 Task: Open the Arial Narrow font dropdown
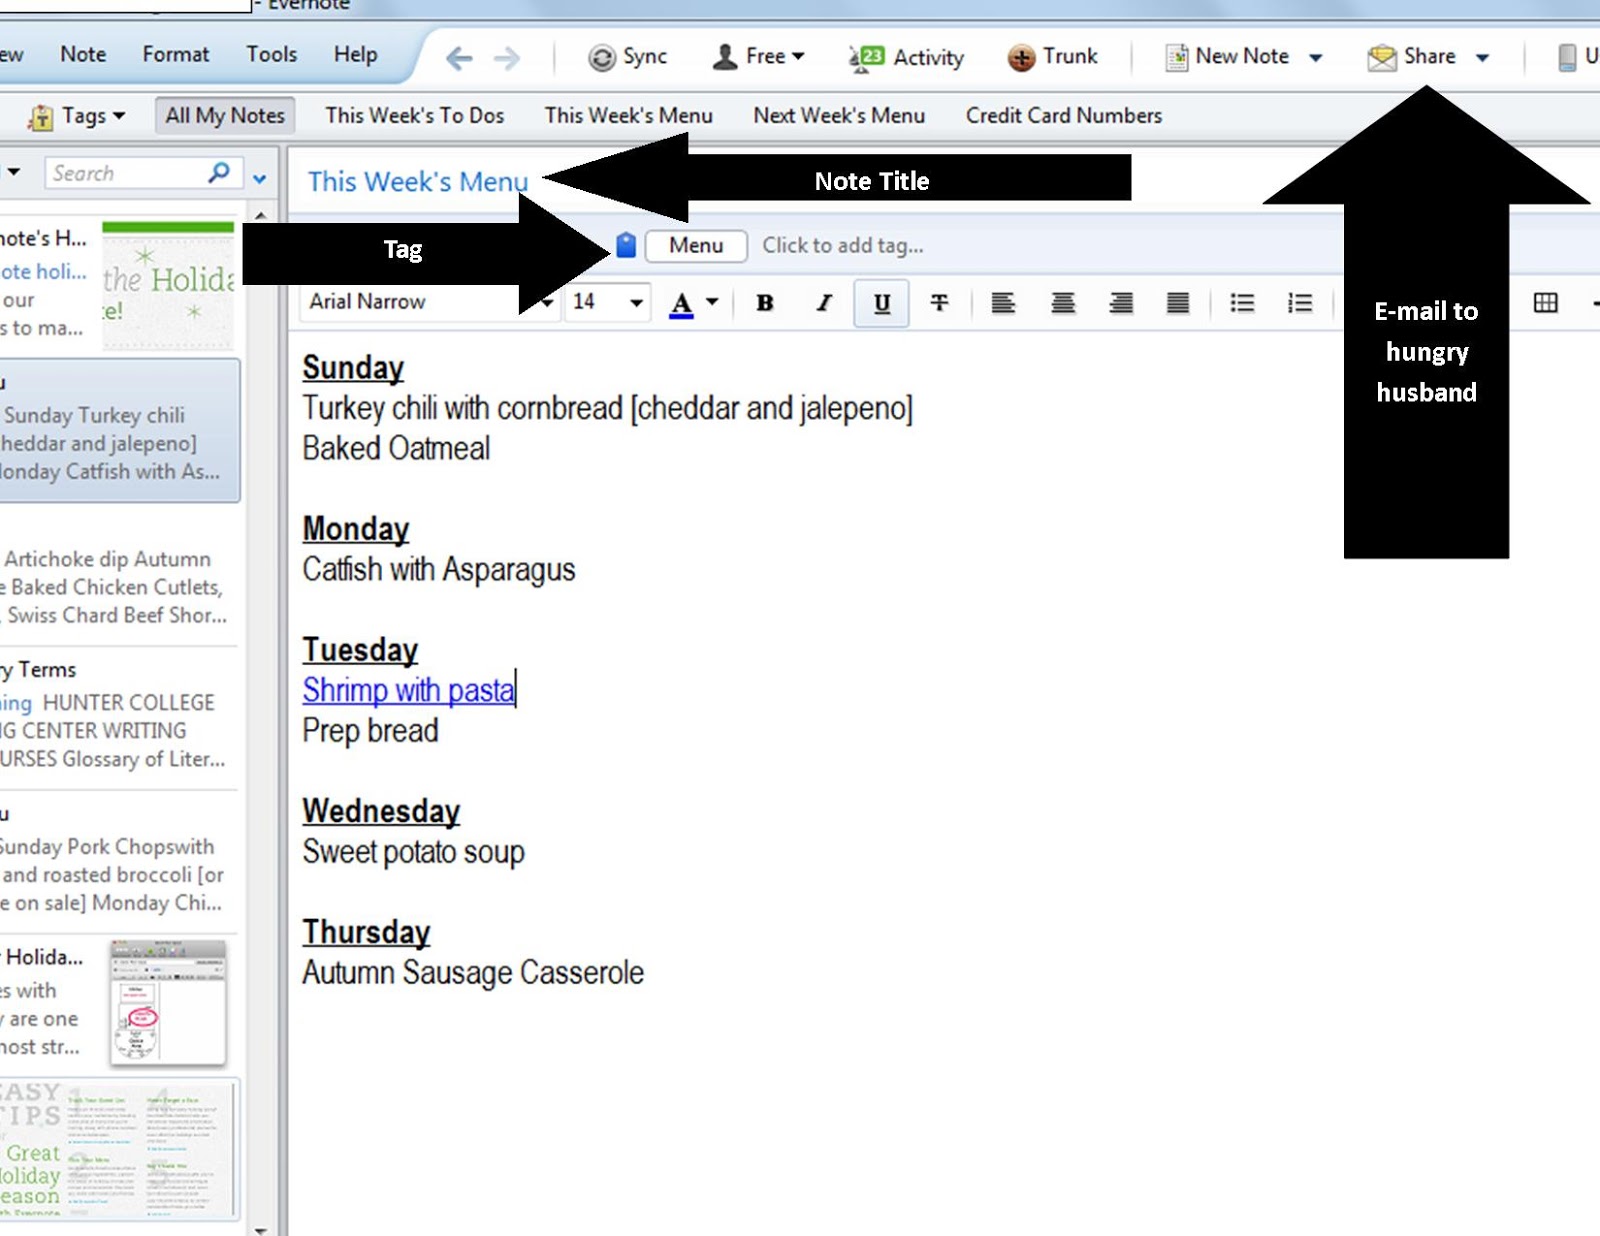547,302
